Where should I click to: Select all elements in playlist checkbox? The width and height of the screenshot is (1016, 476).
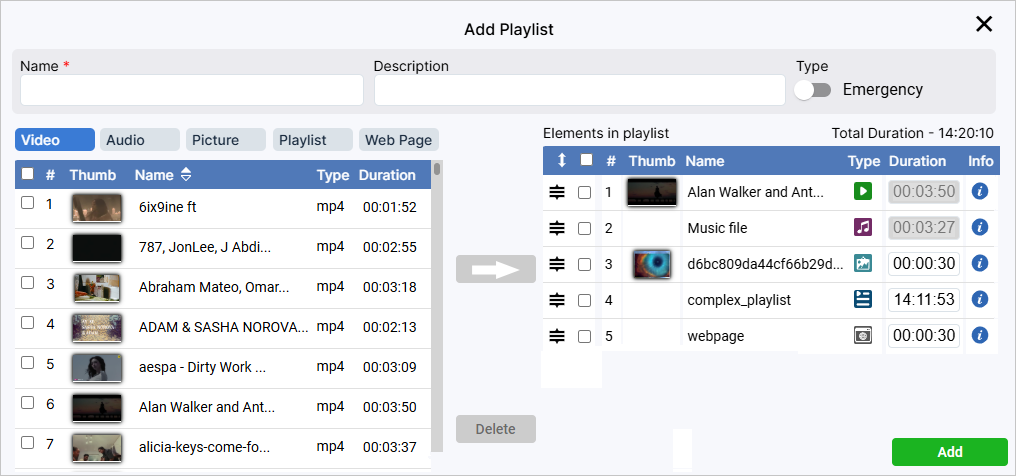587,160
